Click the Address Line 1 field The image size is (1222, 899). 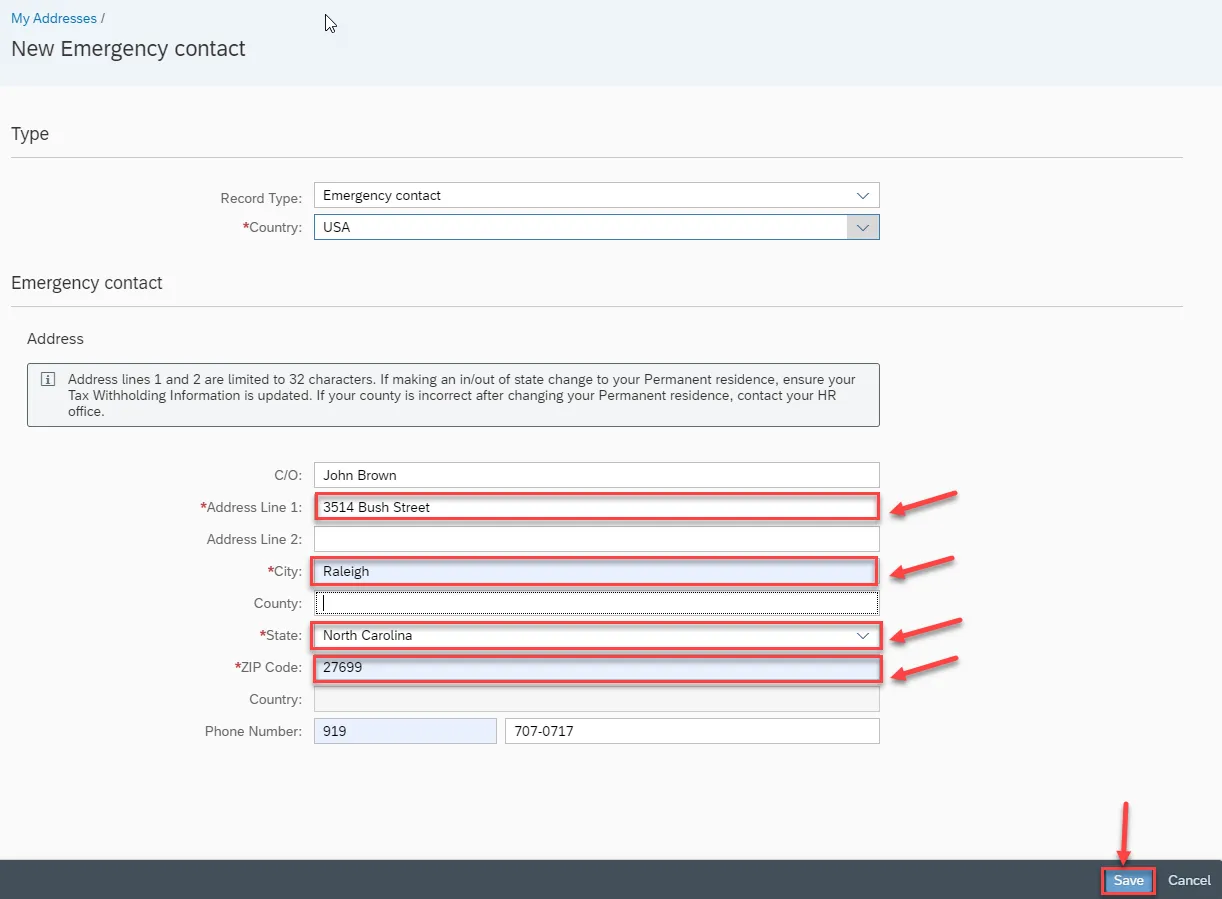[596, 507]
